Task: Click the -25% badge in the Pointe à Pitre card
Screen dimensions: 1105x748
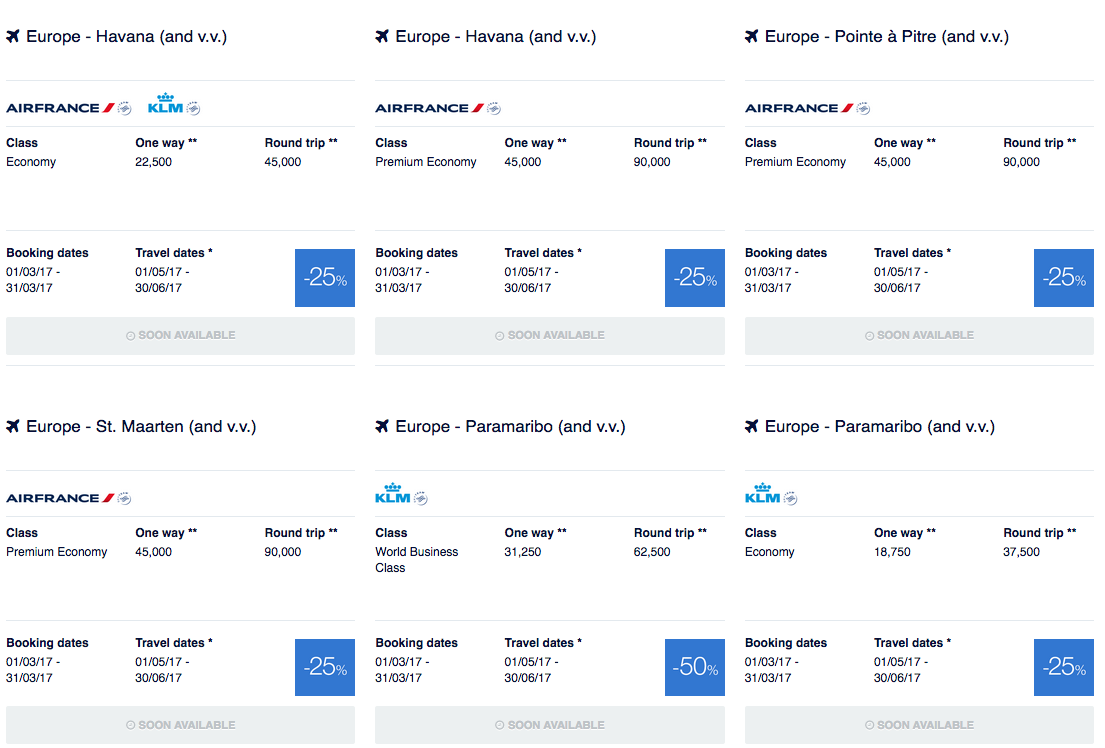Action: 1064,277
